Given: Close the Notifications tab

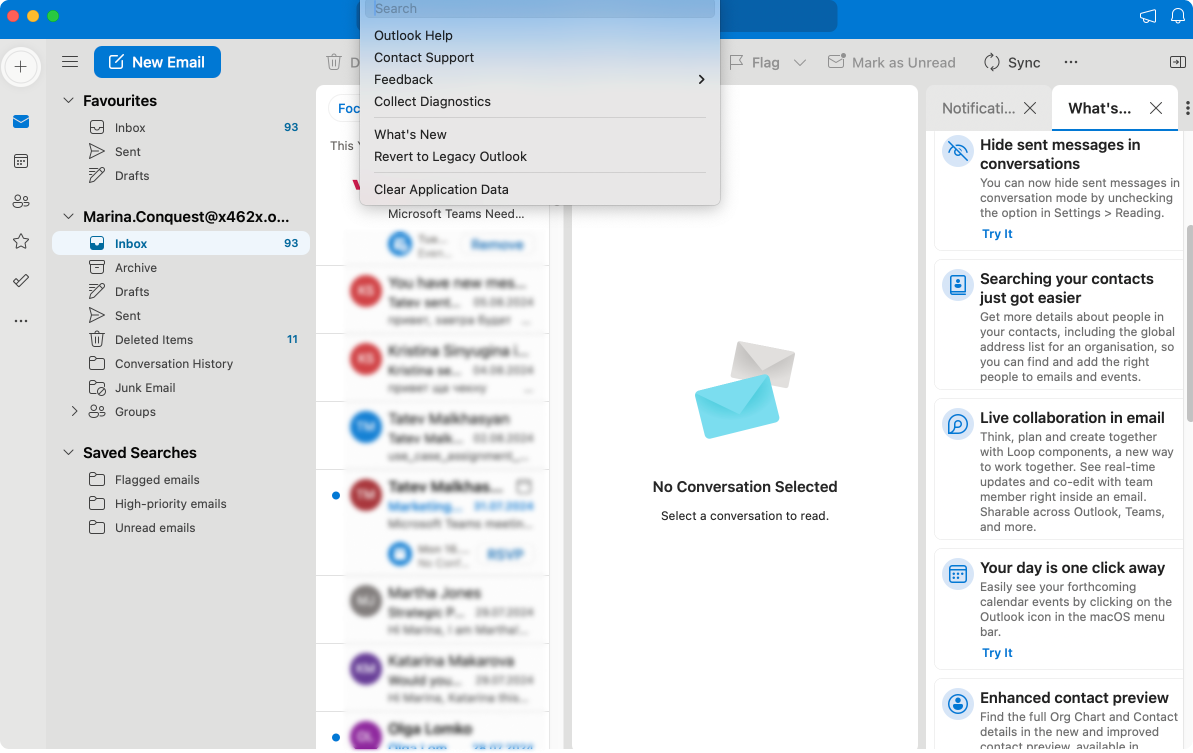Looking at the screenshot, I should (1030, 108).
